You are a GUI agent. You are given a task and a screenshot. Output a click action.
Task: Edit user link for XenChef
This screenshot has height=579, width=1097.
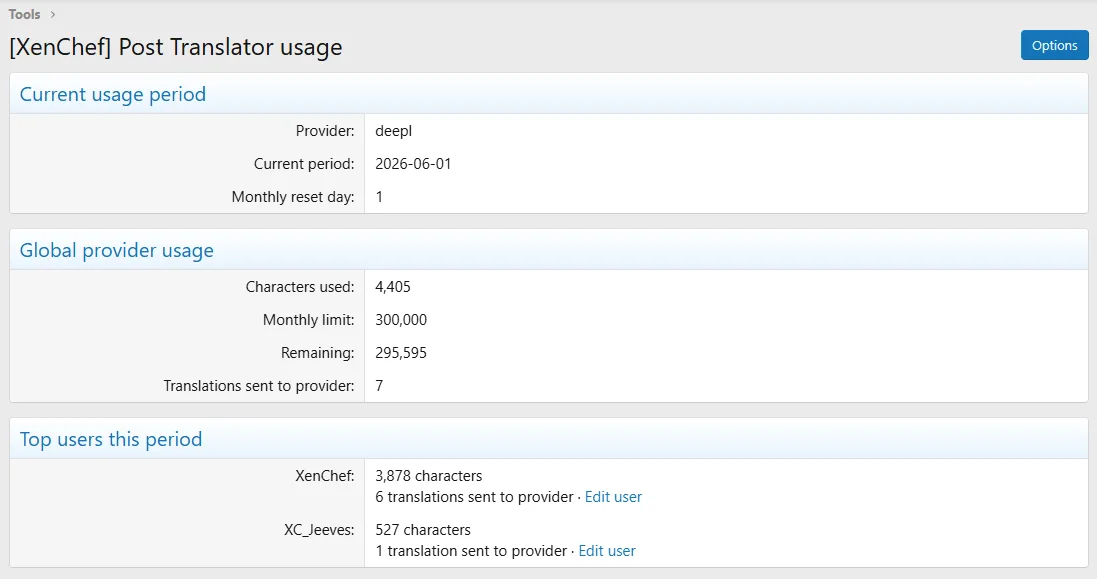(x=613, y=497)
